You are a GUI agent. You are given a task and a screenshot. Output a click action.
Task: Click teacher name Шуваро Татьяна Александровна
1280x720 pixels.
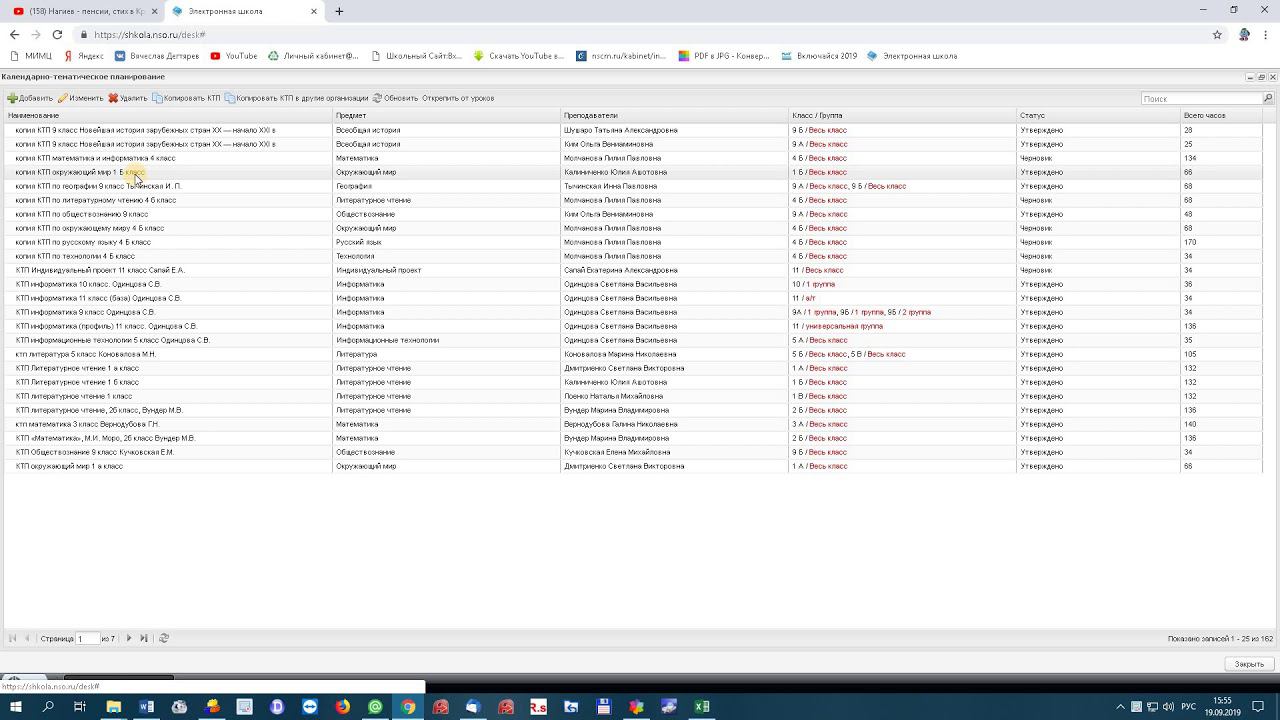620,130
